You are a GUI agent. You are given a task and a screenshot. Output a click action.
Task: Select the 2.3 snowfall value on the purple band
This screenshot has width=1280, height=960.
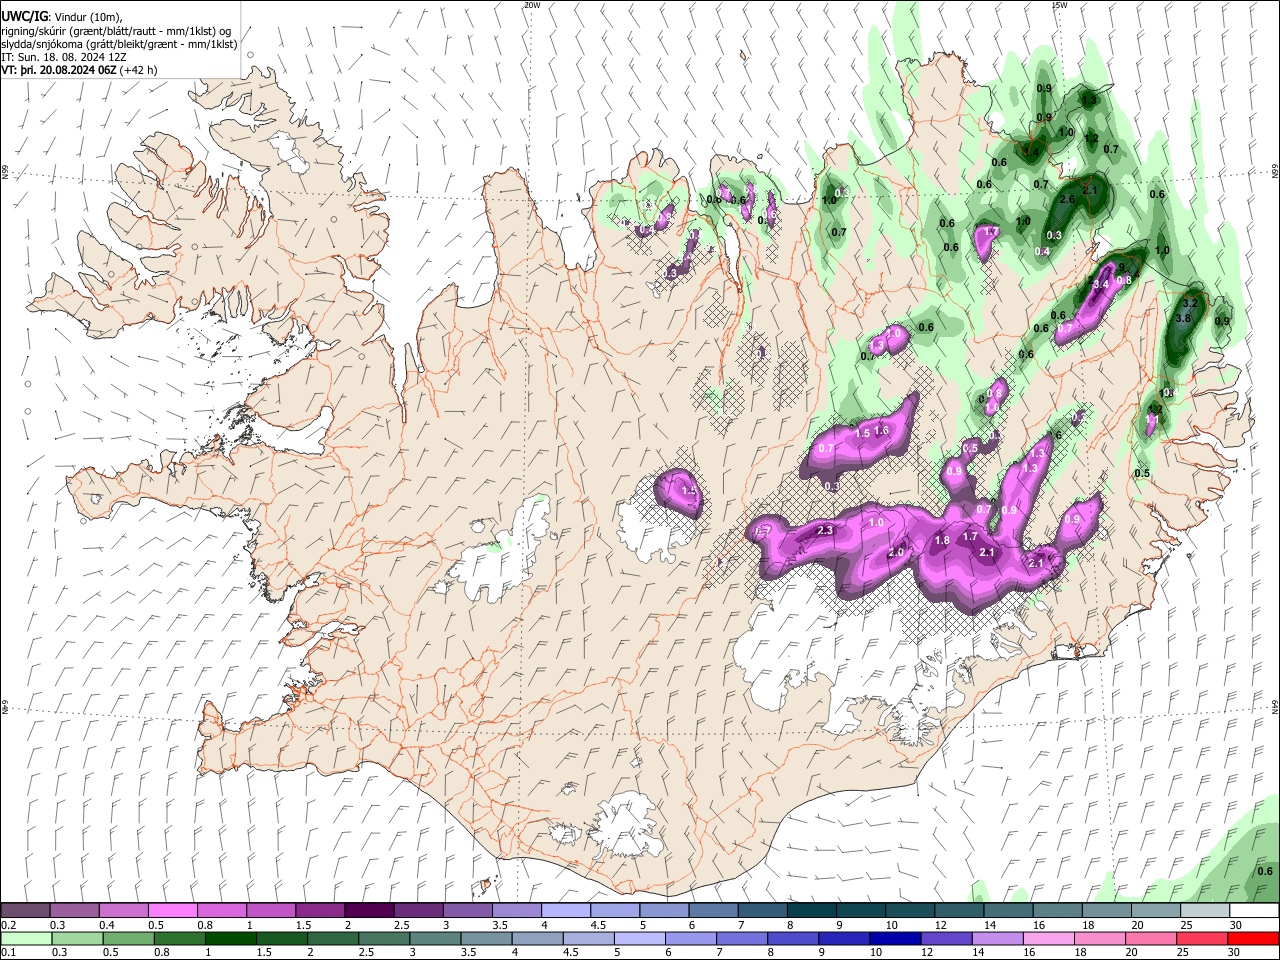tap(826, 530)
